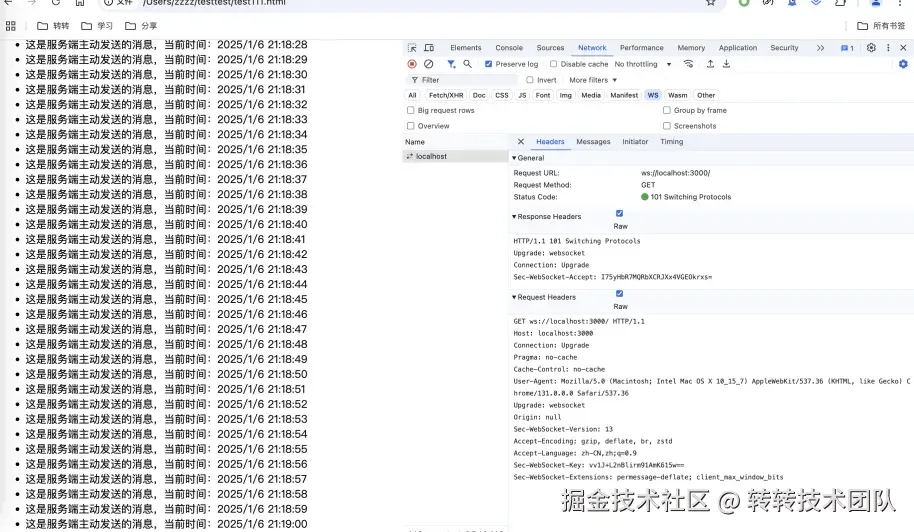Open the network search magnifier
This screenshot has height=532, width=914.
pyautogui.click(x=467, y=64)
